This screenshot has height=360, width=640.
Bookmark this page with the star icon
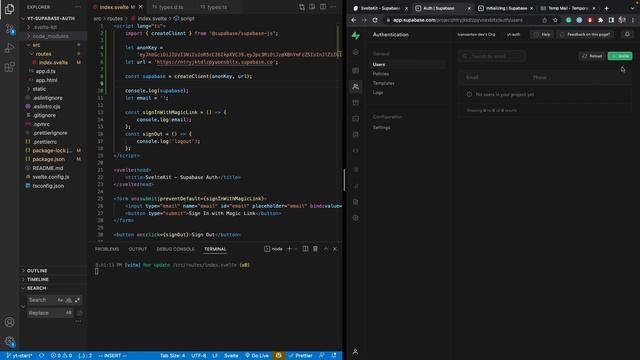(x=555, y=20)
